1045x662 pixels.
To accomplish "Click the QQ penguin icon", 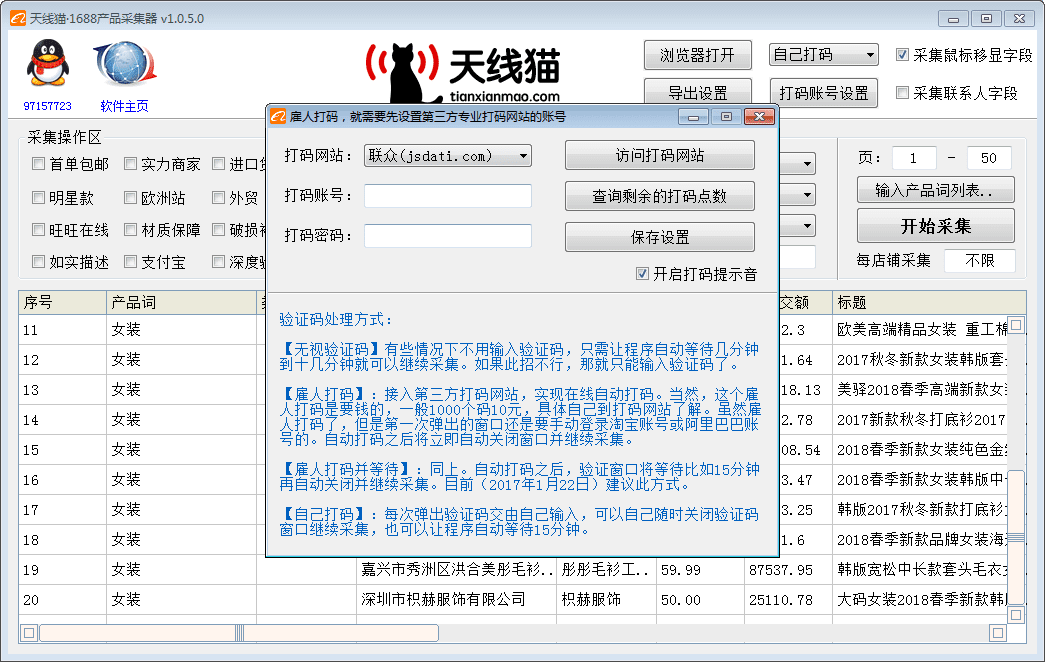I will (47, 63).
